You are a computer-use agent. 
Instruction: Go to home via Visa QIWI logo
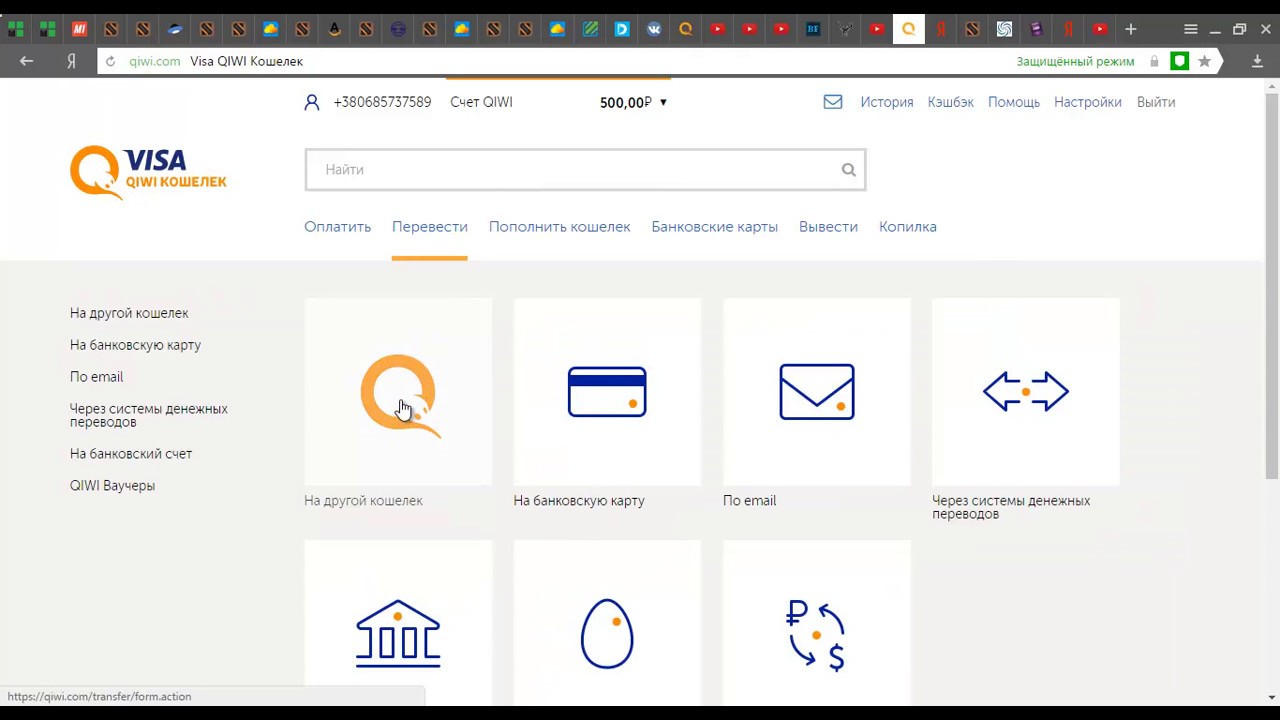click(x=148, y=172)
